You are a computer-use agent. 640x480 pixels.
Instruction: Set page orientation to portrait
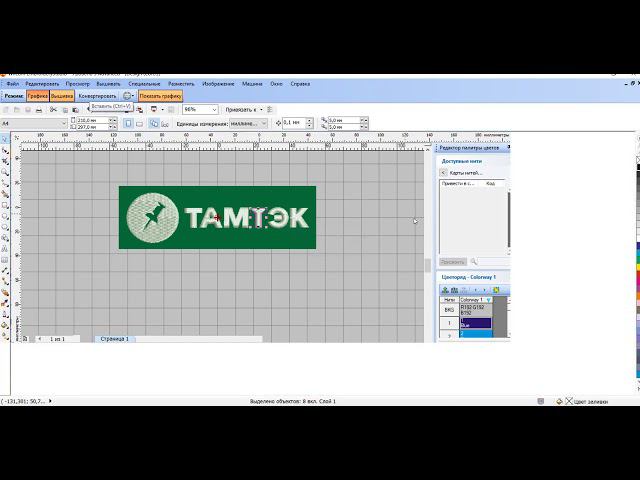[x=128, y=123]
